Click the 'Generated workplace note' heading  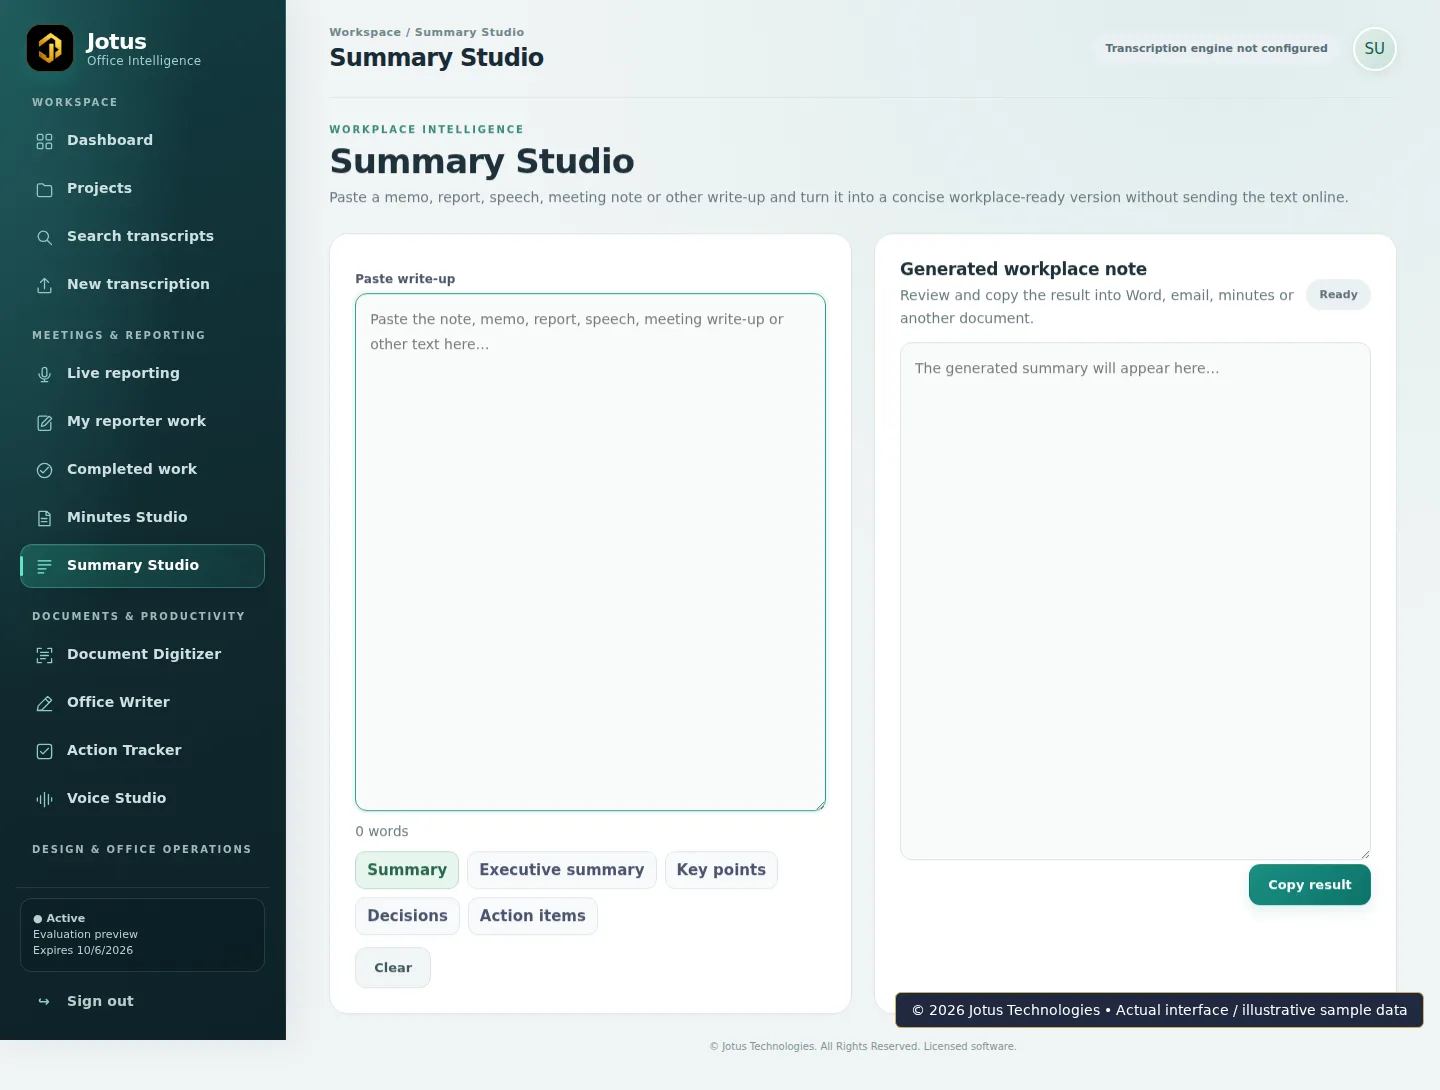point(1023,269)
